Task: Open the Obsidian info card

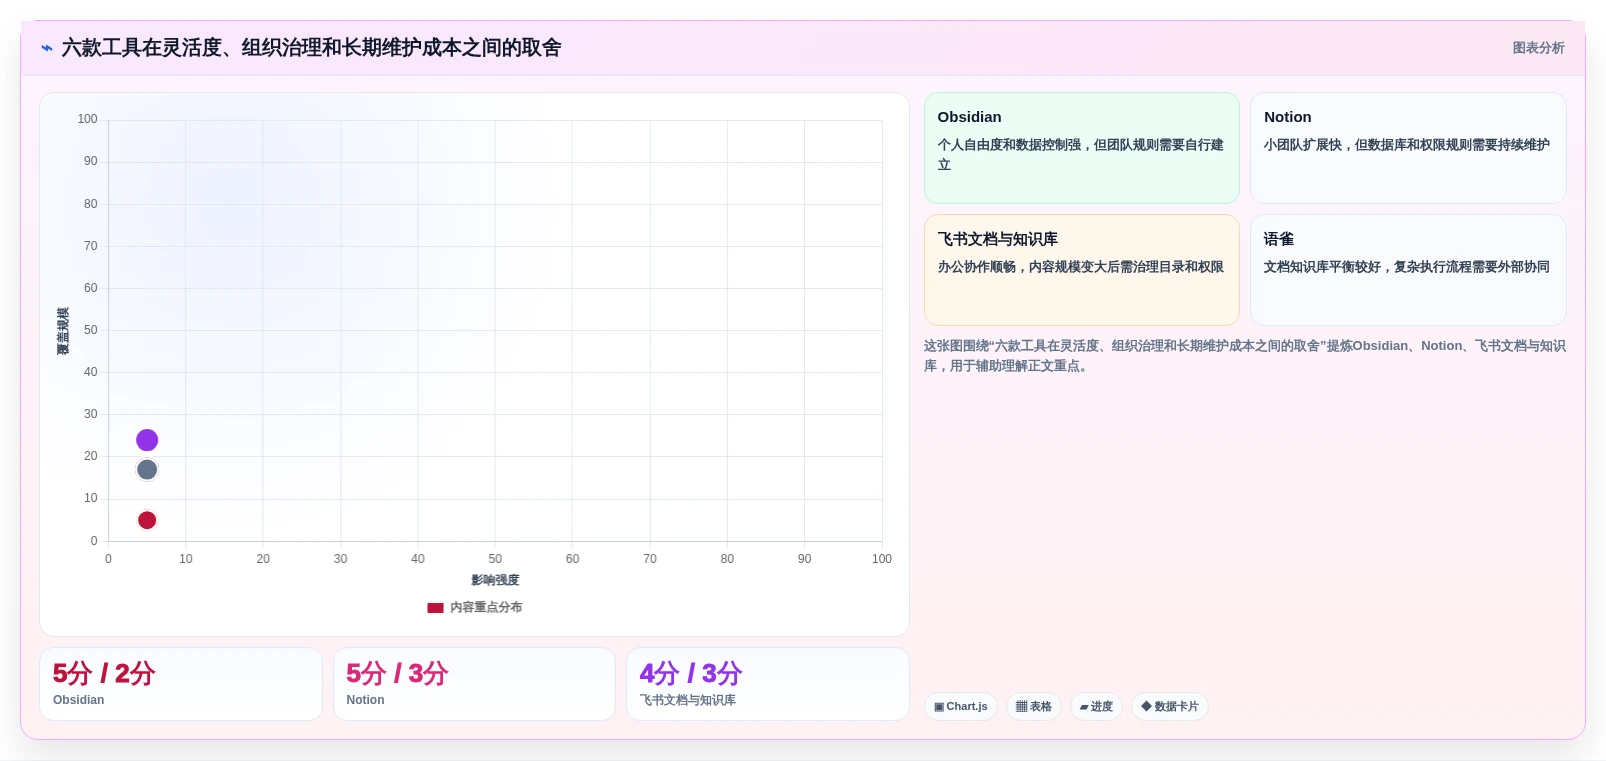Action: click(x=1082, y=148)
